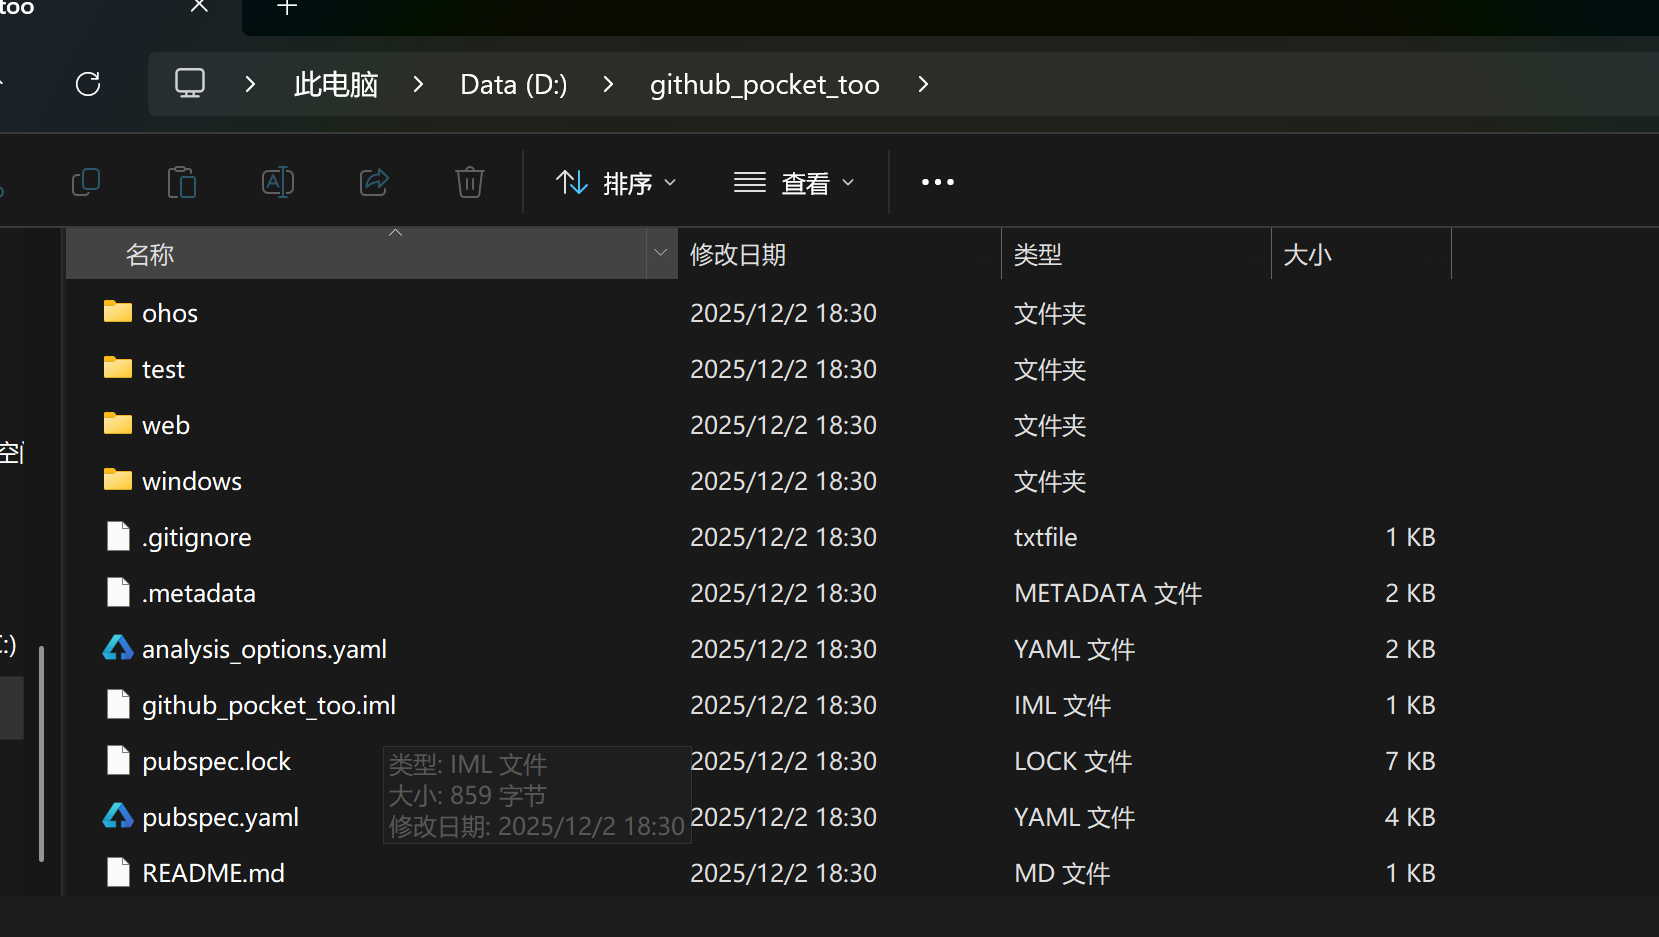Click the Copy icon in the toolbar
The image size is (1659, 937).
86,182
